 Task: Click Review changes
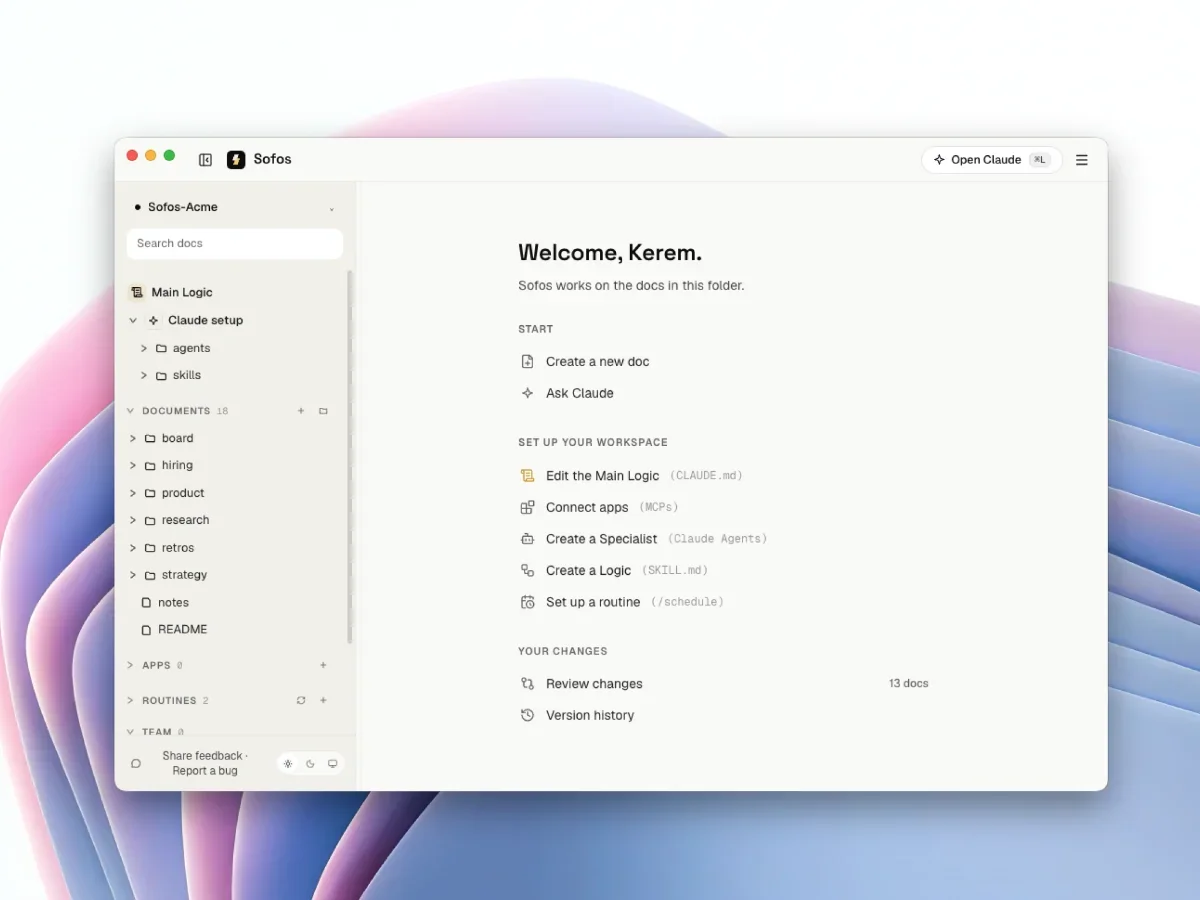[x=594, y=684]
